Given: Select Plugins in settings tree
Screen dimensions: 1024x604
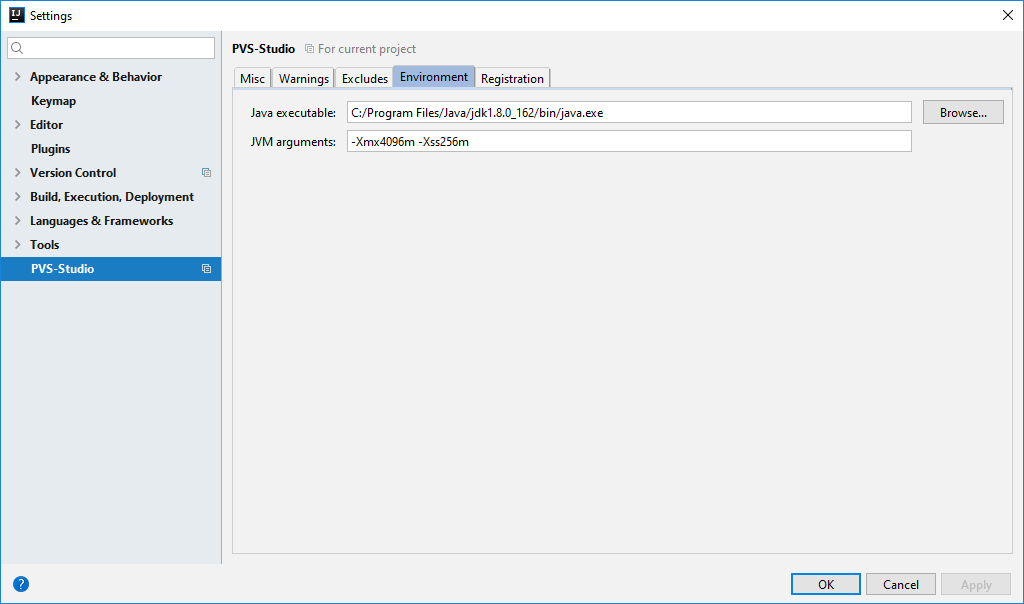Looking at the screenshot, I should [x=50, y=149].
